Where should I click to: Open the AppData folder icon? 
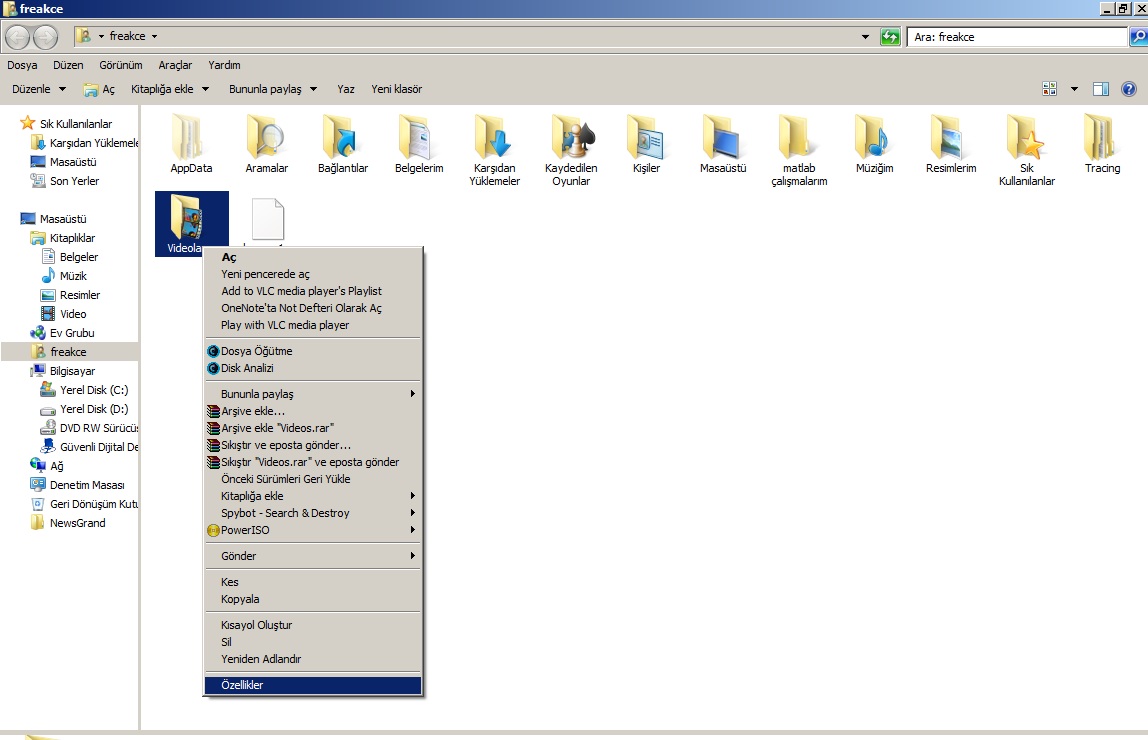tap(190, 137)
